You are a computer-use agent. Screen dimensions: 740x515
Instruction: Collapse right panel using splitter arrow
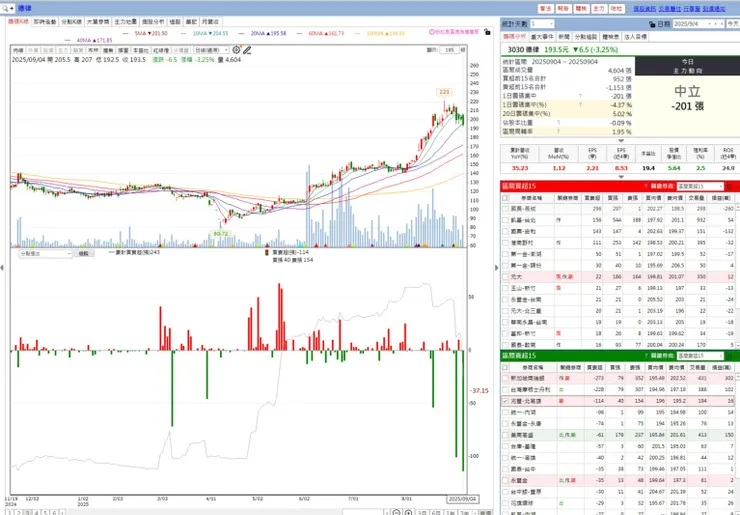coord(496,268)
